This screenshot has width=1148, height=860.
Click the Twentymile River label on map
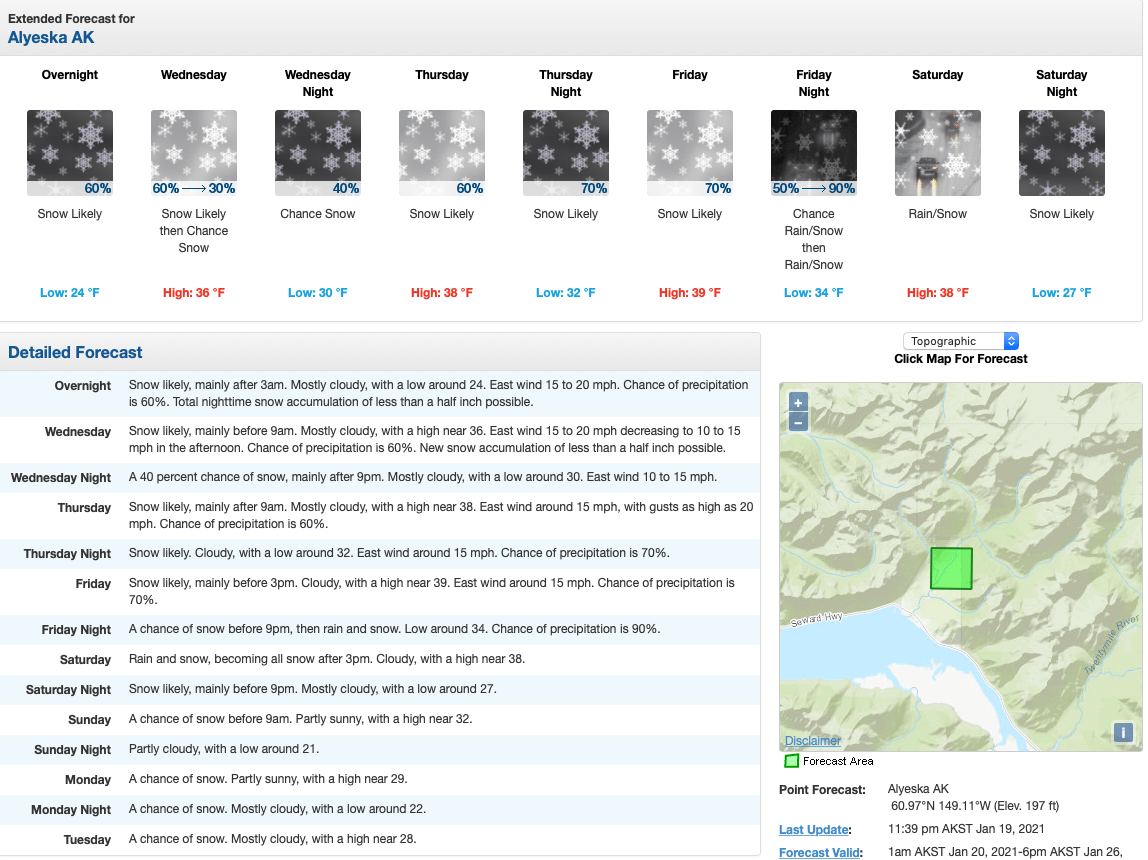[1111, 645]
